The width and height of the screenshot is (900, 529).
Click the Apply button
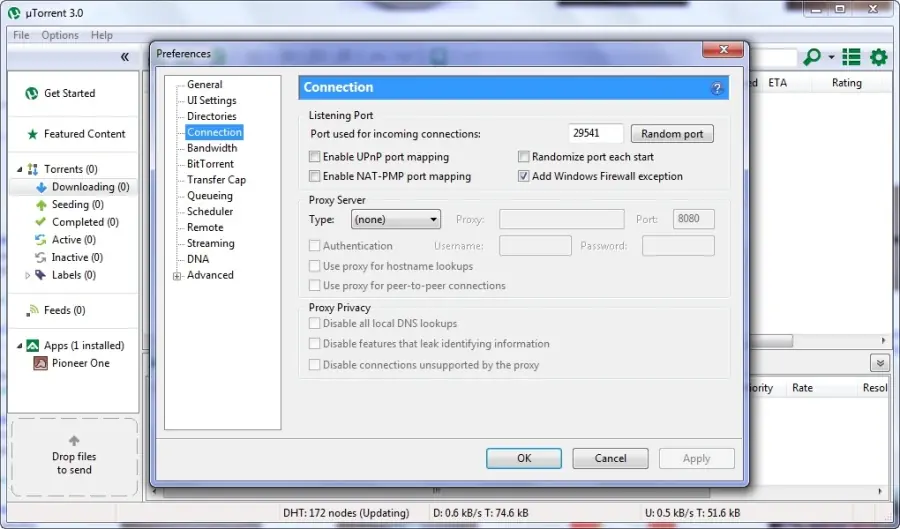pyautogui.click(x=696, y=458)
